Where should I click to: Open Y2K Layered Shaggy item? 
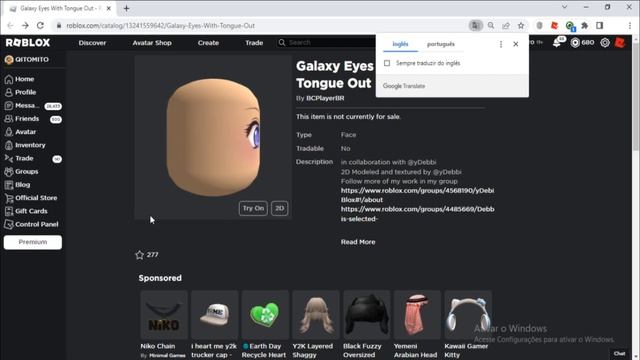(316, 324)
